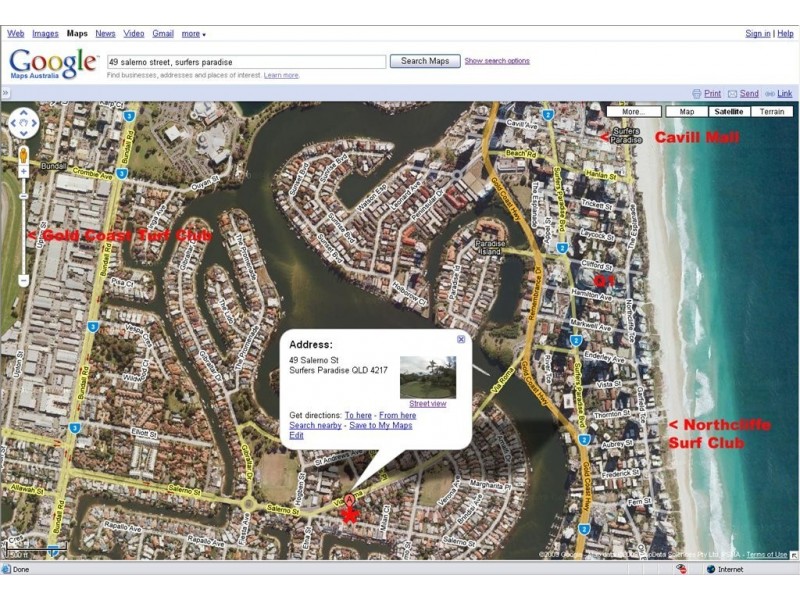Expand the more dropdown menu
This screenshot has height=600, width=800.
pos(193,34)
